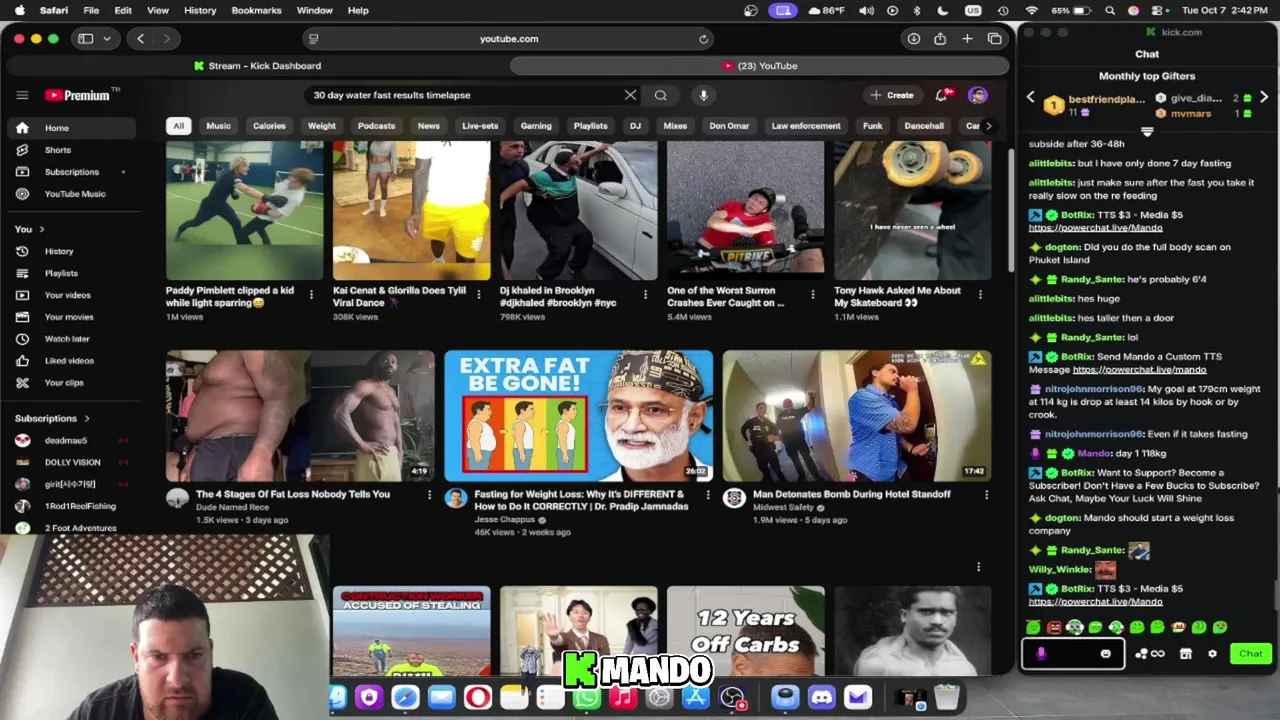Viewport: 1280px width, 720px height.
Task: Open Your clips in the sidebar
Action: pos(70,382)
